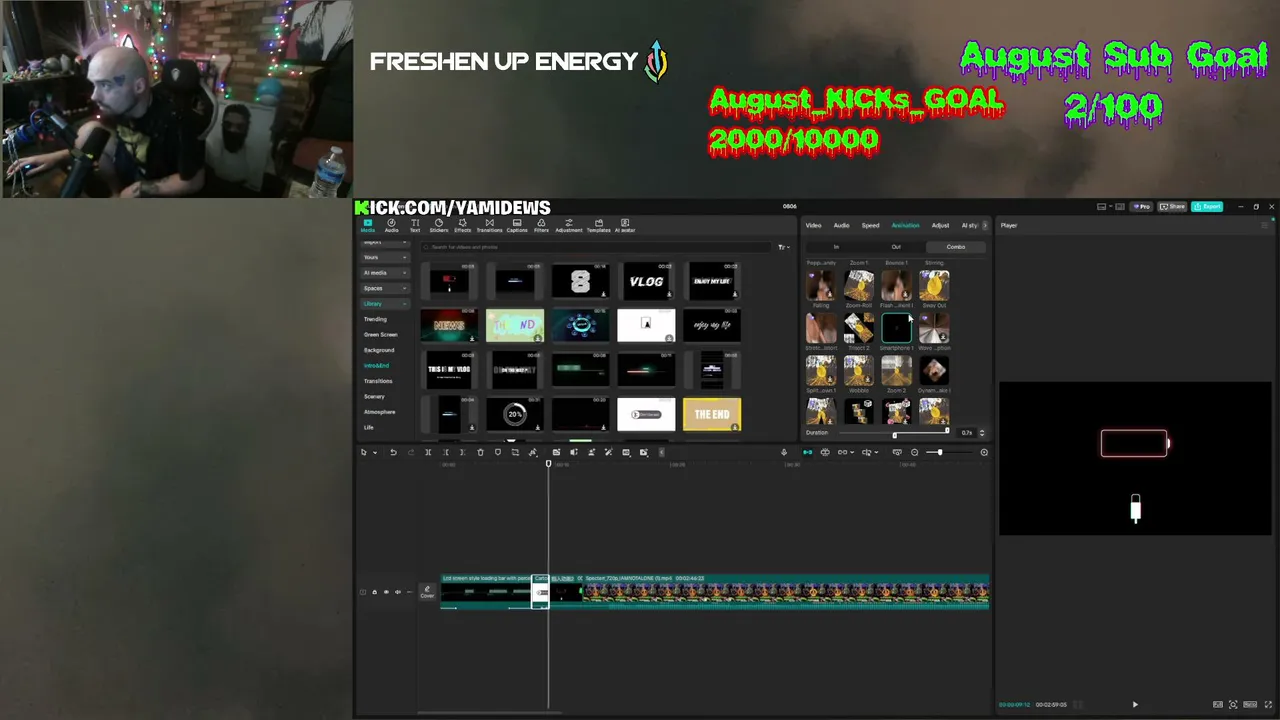Zoom out the timeline with minus icon
Image resolution: width=1280 pixels, height=720 pixels.
coord(914,453)
